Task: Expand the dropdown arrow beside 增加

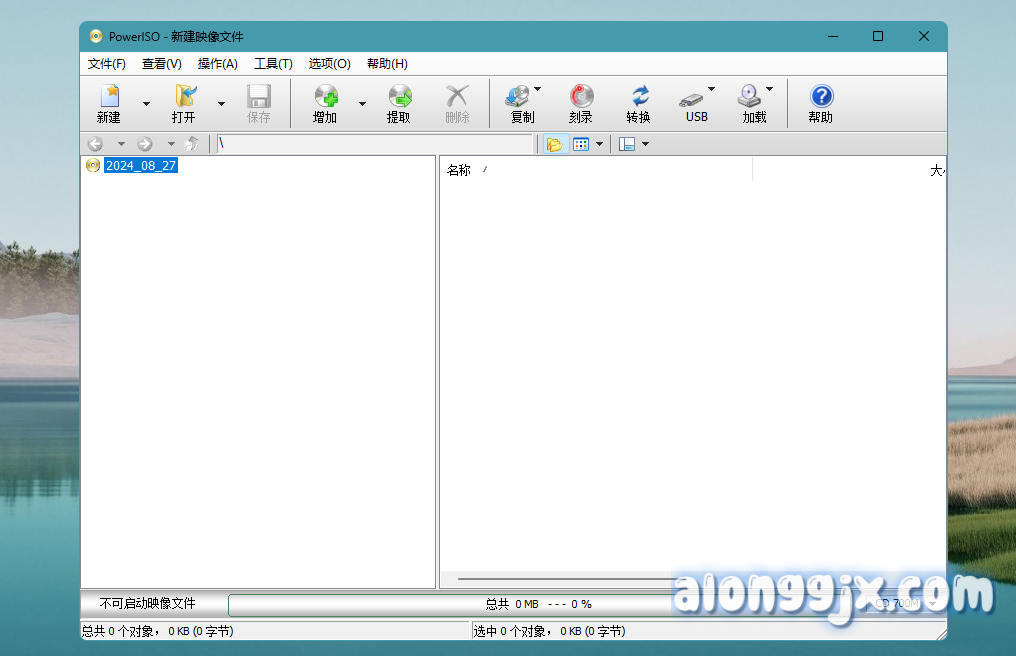Action: pyautogui.click(x=362, y=103)
